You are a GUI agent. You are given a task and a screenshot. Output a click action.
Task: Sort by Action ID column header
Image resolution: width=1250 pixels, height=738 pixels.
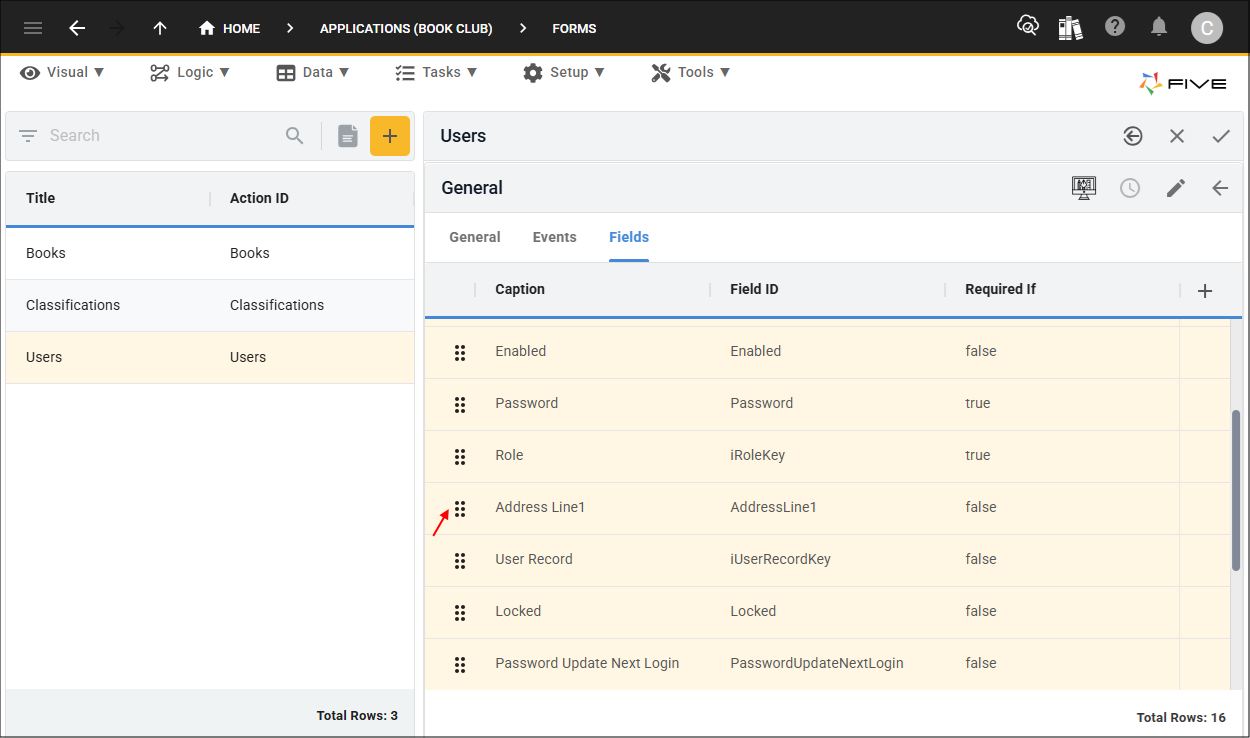[259, 198]
